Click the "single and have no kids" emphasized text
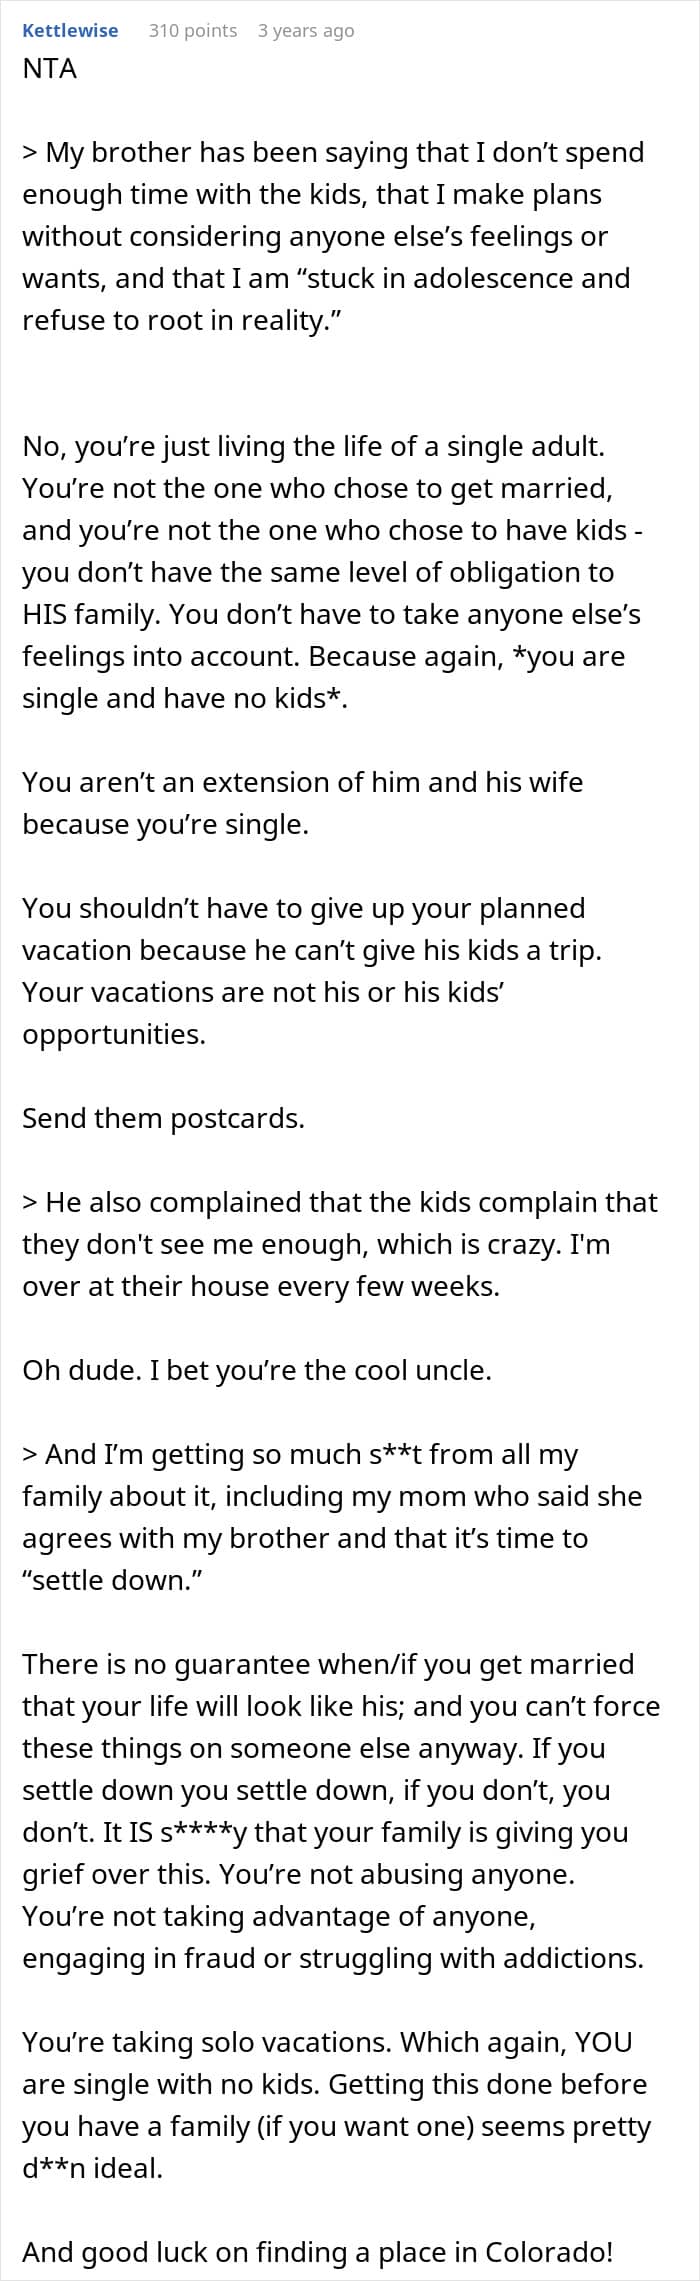 point(185,699)
